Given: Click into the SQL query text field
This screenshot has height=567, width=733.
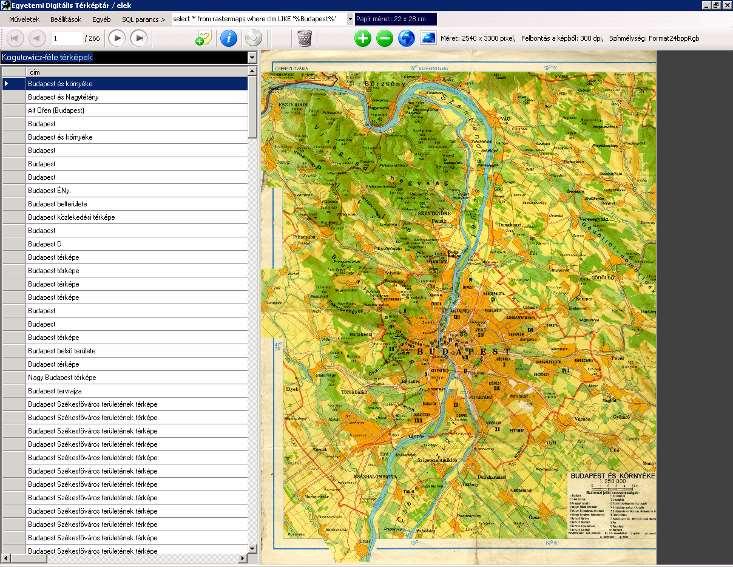Looking at the screenshot, I should click(x=259, y=19).
